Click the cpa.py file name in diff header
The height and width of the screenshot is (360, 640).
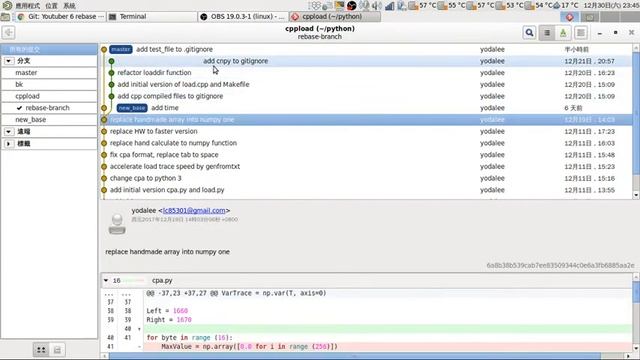coord(162,280)
